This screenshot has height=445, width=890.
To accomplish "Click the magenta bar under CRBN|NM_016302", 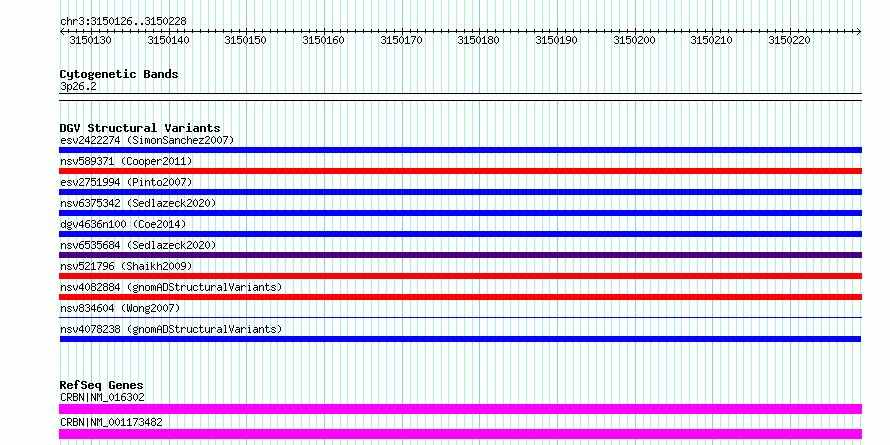I will (460, 409).
